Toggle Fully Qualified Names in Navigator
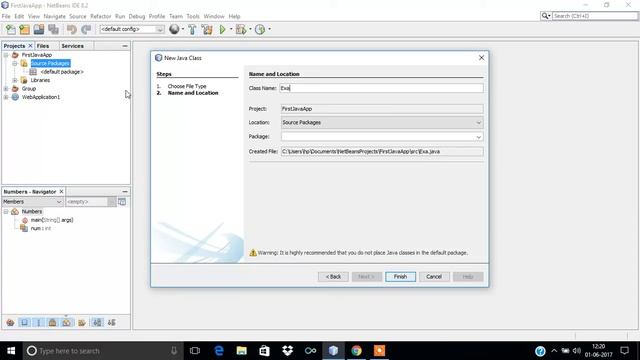640x360 pixels. coord(82,322)
